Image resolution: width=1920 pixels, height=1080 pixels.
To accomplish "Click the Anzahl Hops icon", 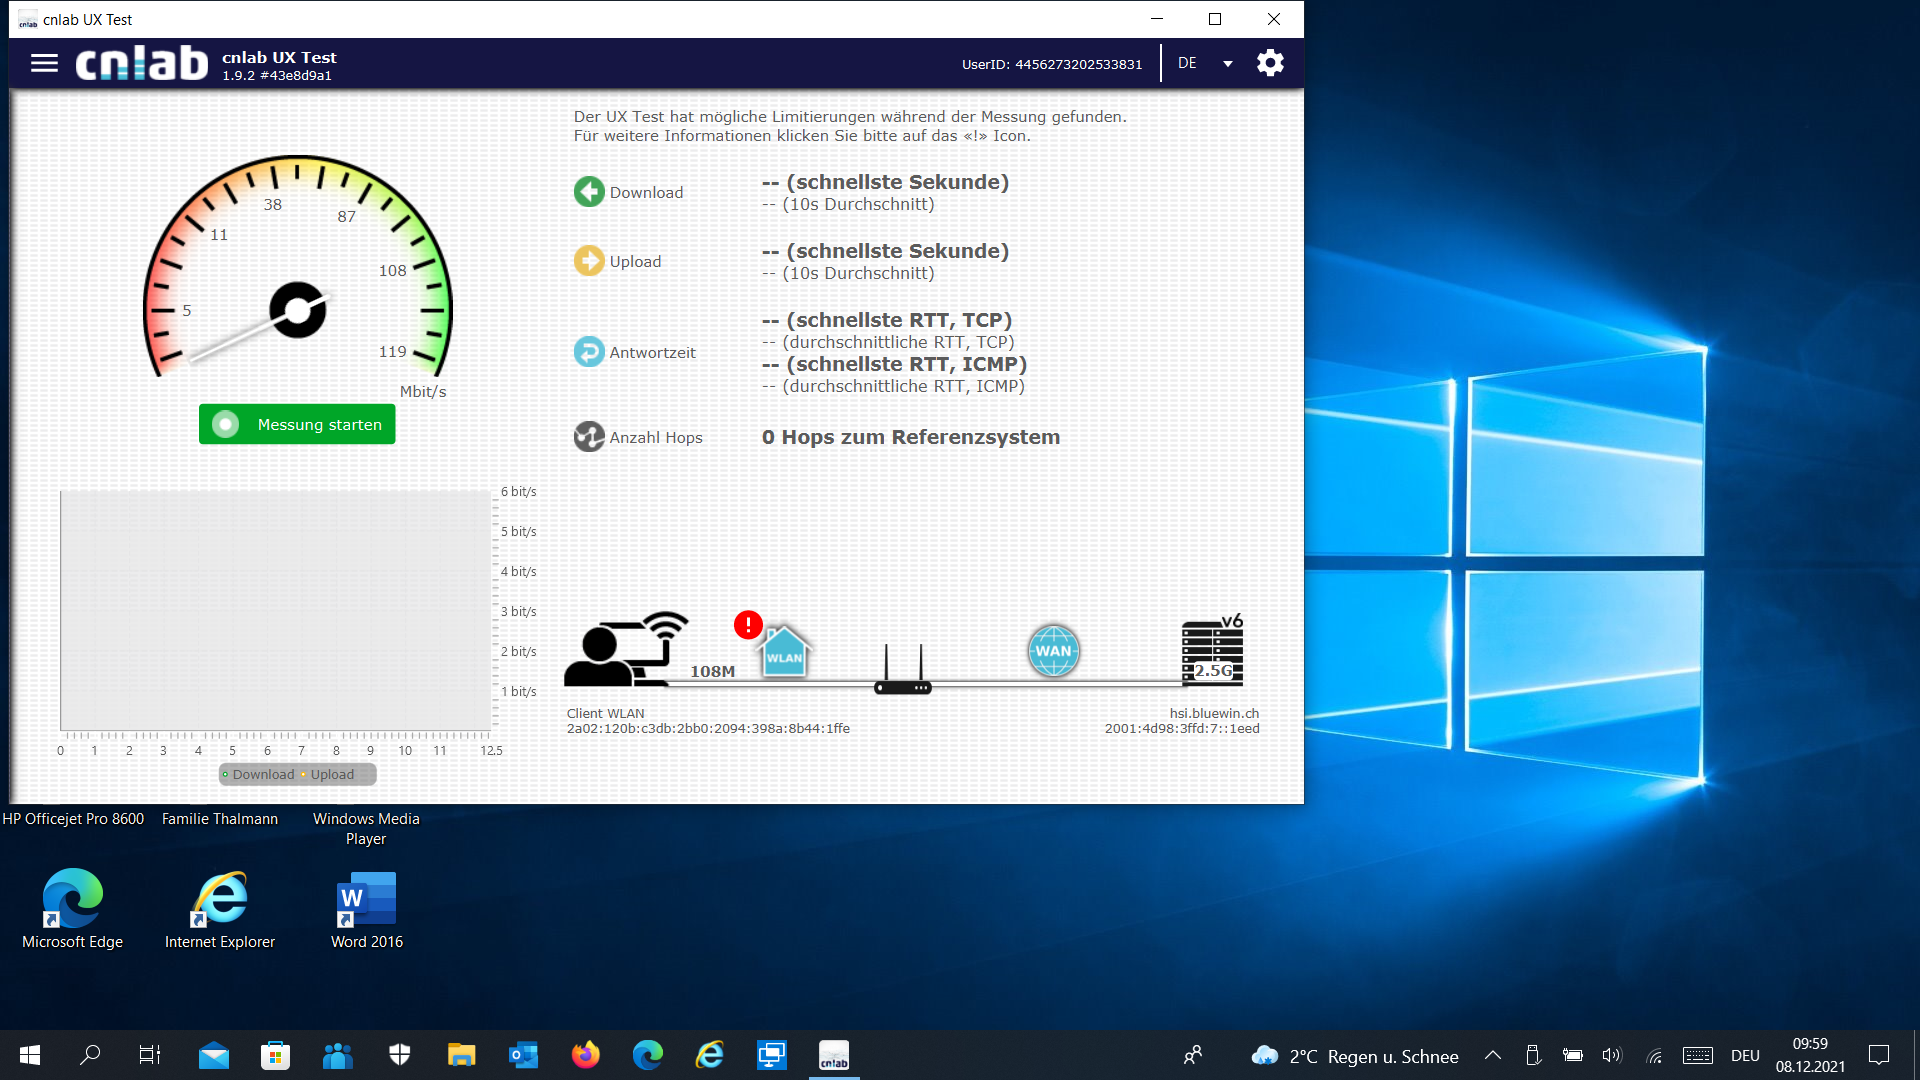I will 589,437.
